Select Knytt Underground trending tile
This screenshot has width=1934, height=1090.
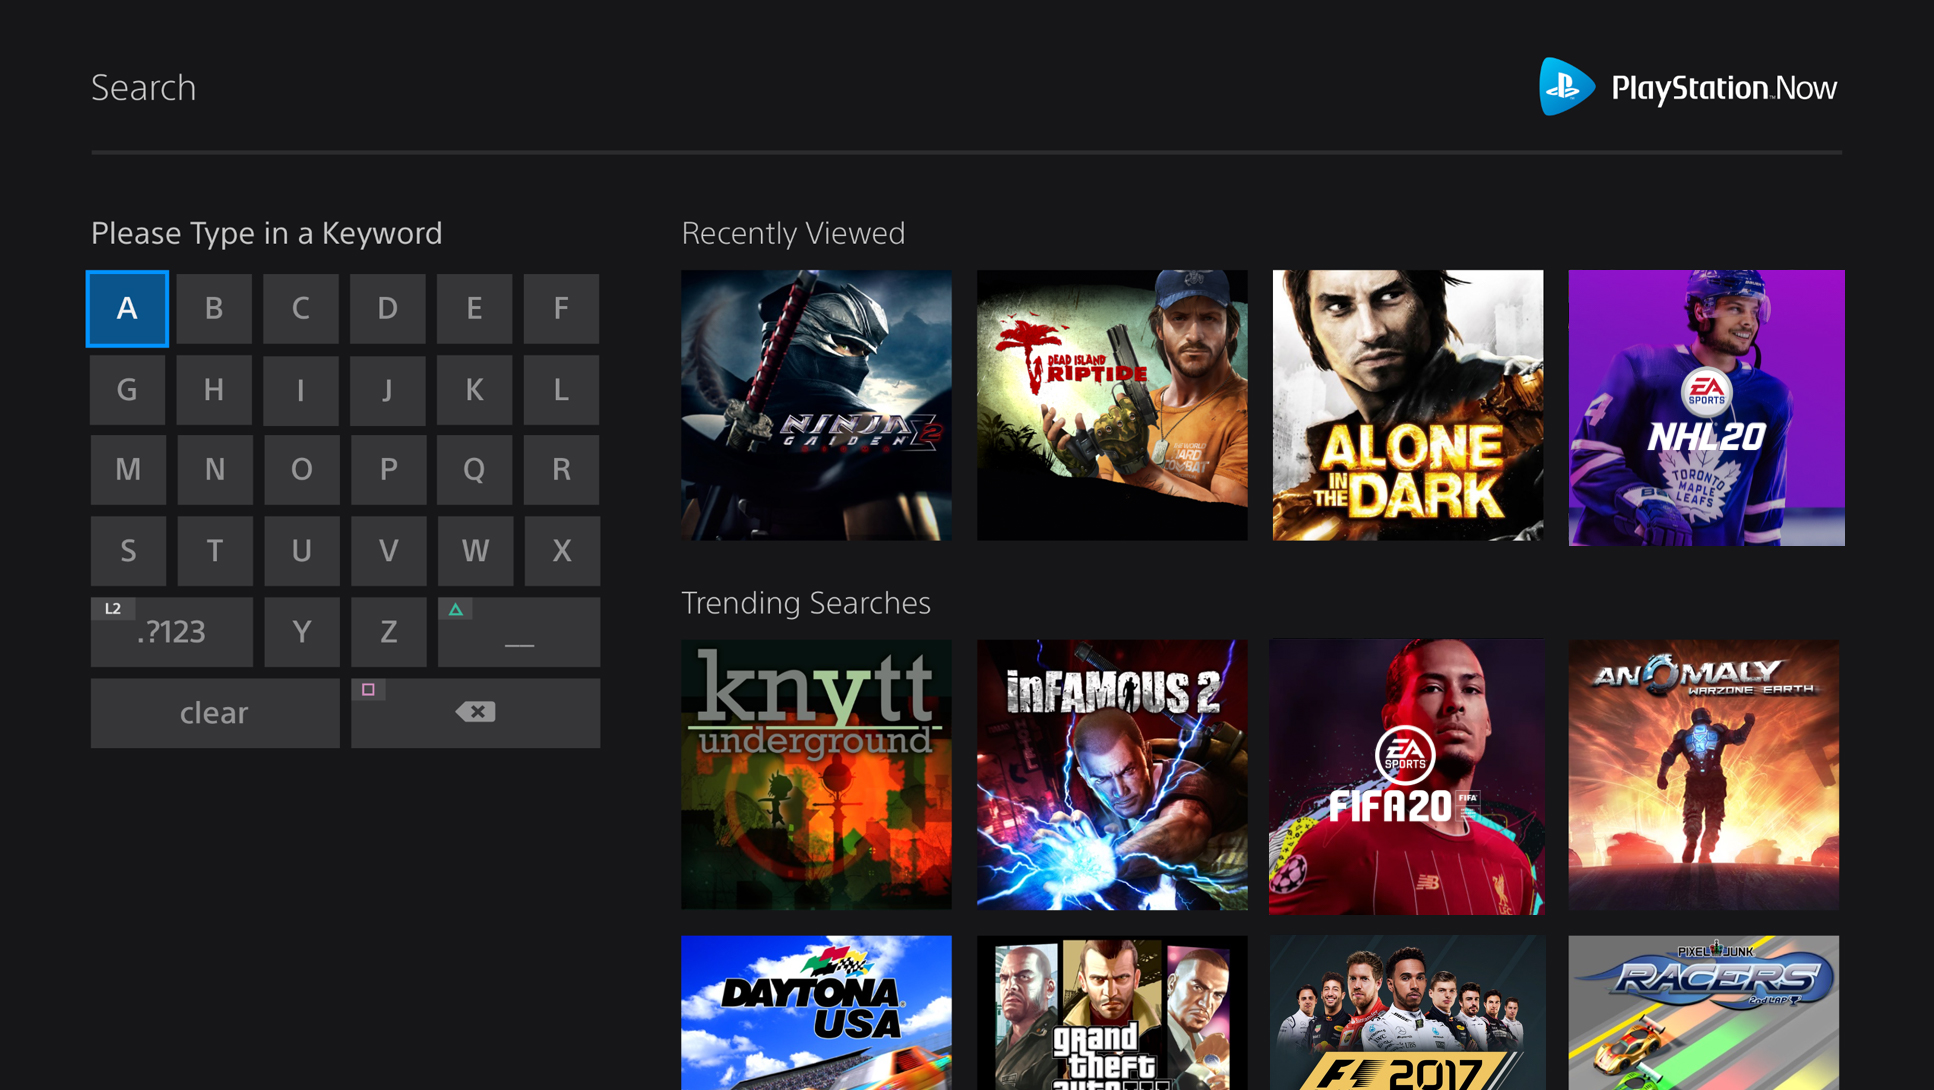tap(816, 775)
